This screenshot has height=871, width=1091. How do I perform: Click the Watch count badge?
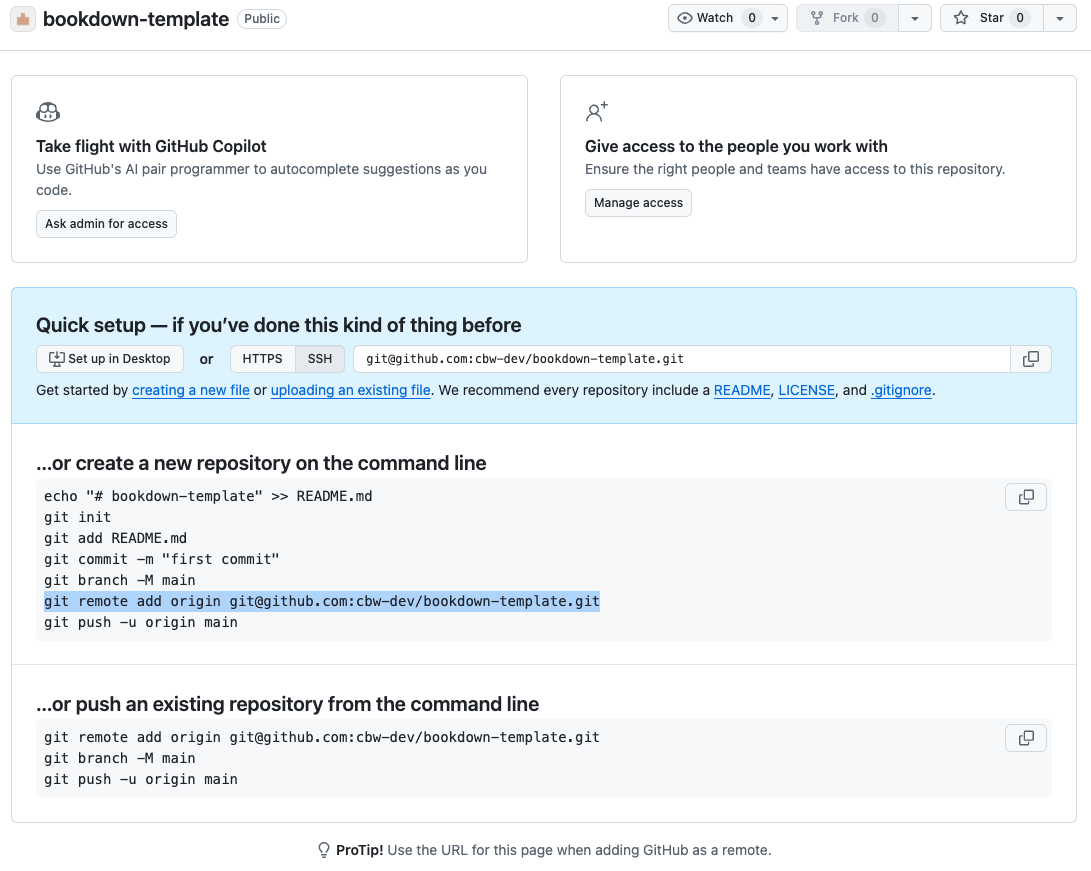click(751, 18)
